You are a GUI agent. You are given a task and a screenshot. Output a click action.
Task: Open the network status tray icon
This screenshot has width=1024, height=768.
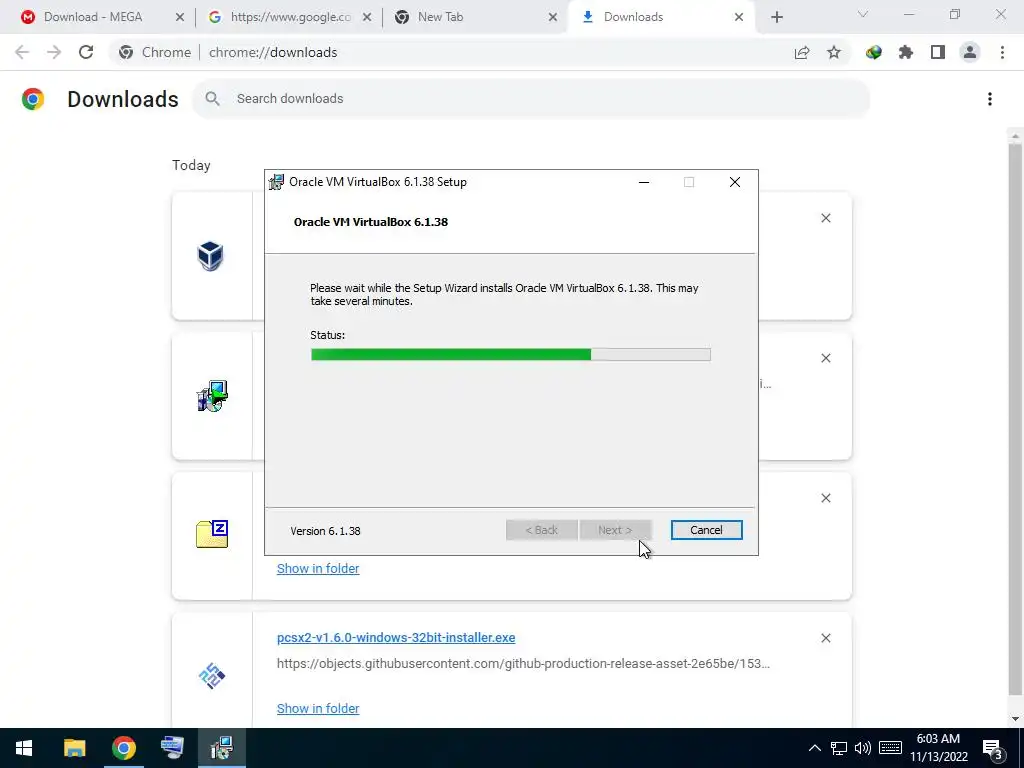click(839, 748)
